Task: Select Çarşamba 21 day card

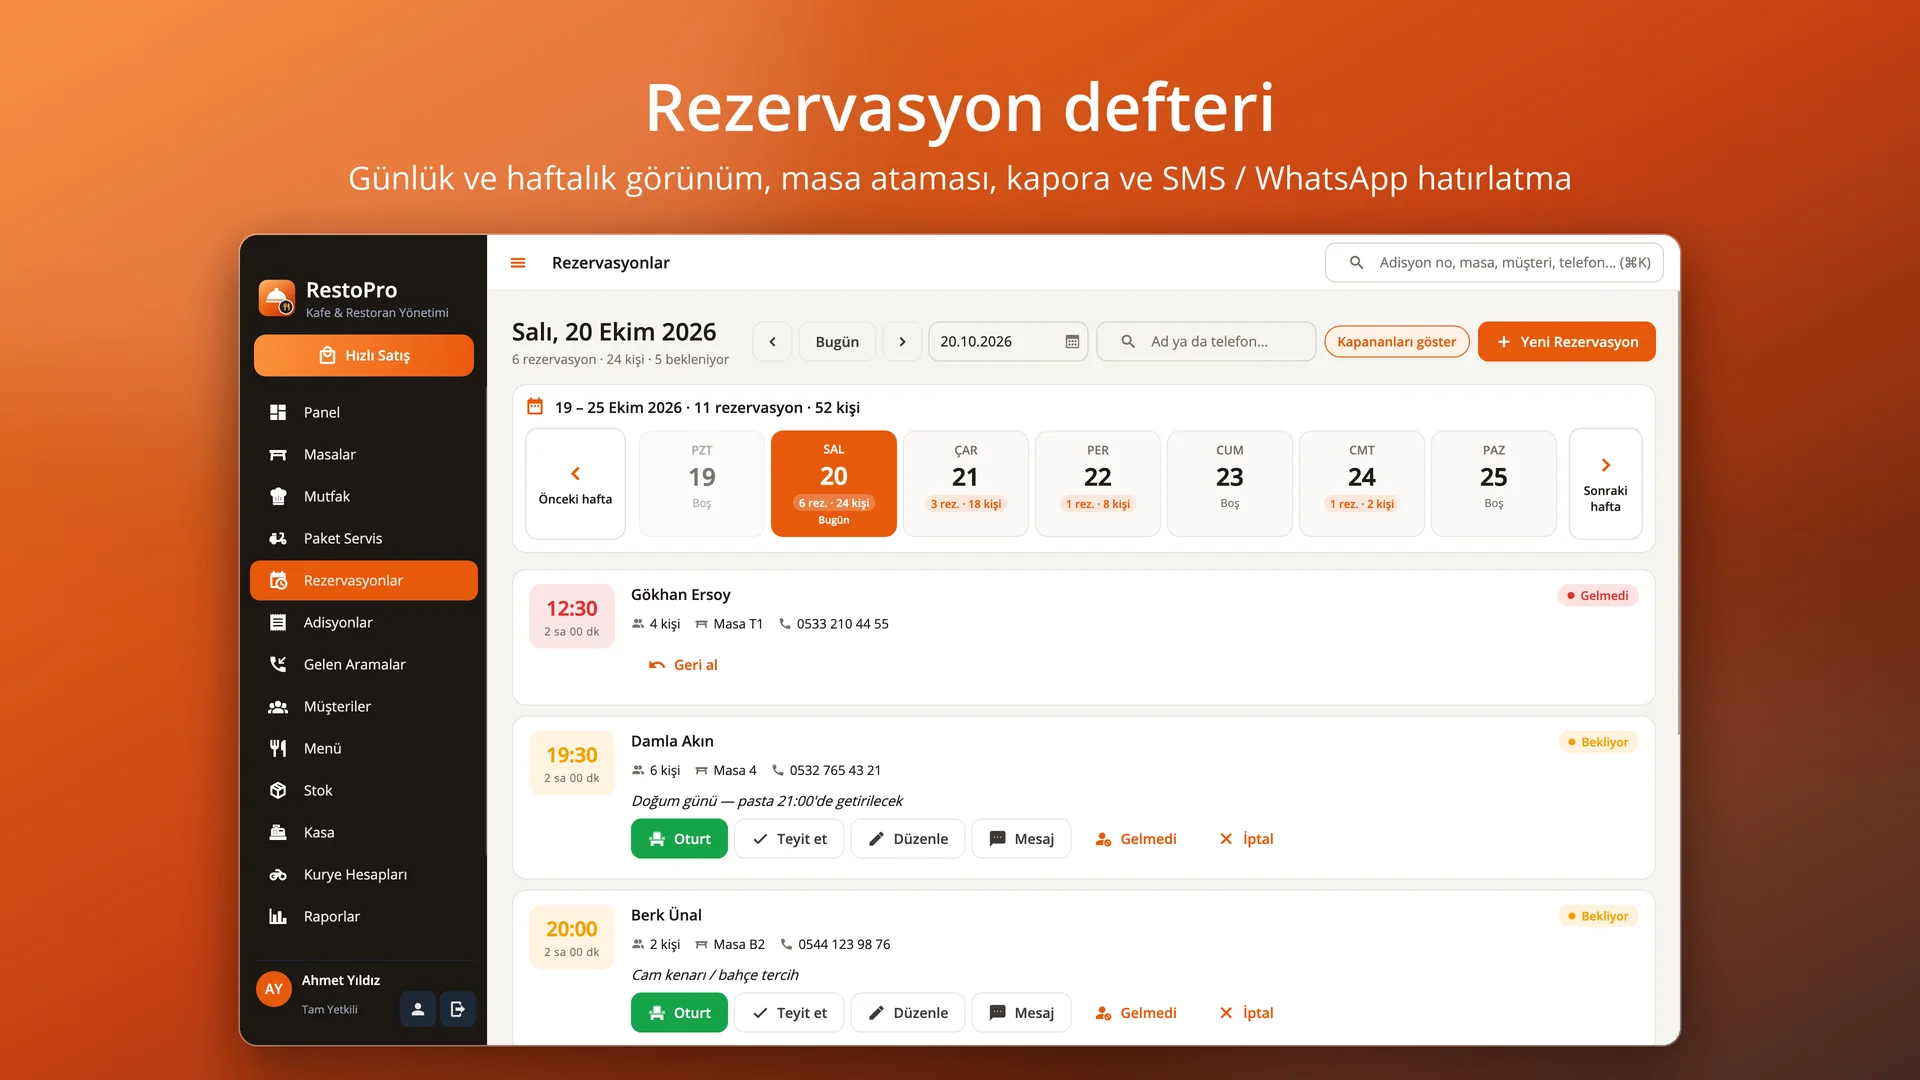Action: click(965, 484)
